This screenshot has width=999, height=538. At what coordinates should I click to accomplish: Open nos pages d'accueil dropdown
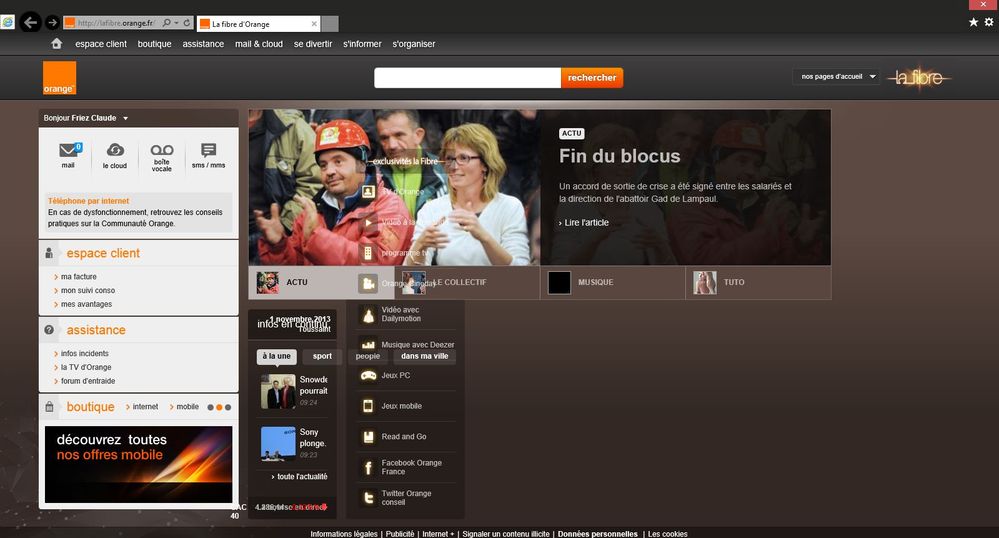coord(837,76)
